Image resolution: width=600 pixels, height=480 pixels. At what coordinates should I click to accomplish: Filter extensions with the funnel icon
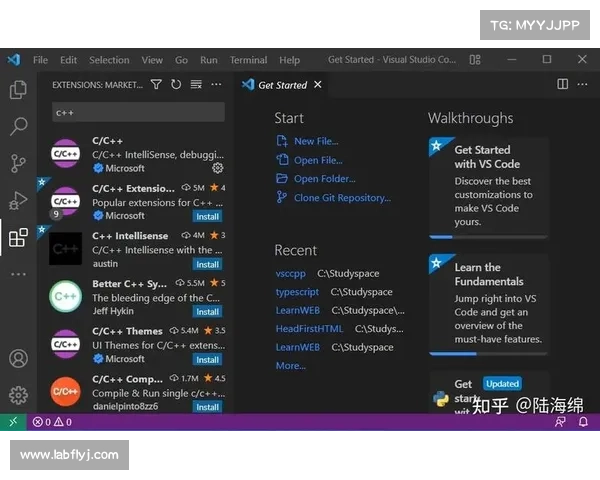point(156,84)
